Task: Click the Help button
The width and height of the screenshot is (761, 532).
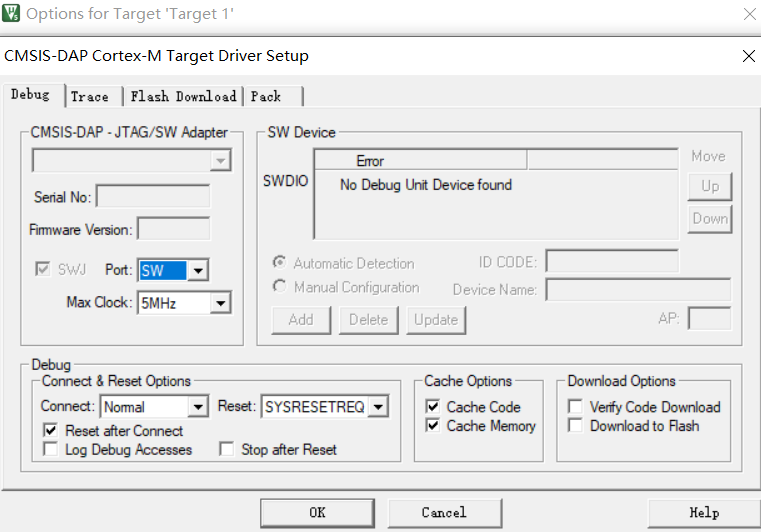Action: [703, 512]
